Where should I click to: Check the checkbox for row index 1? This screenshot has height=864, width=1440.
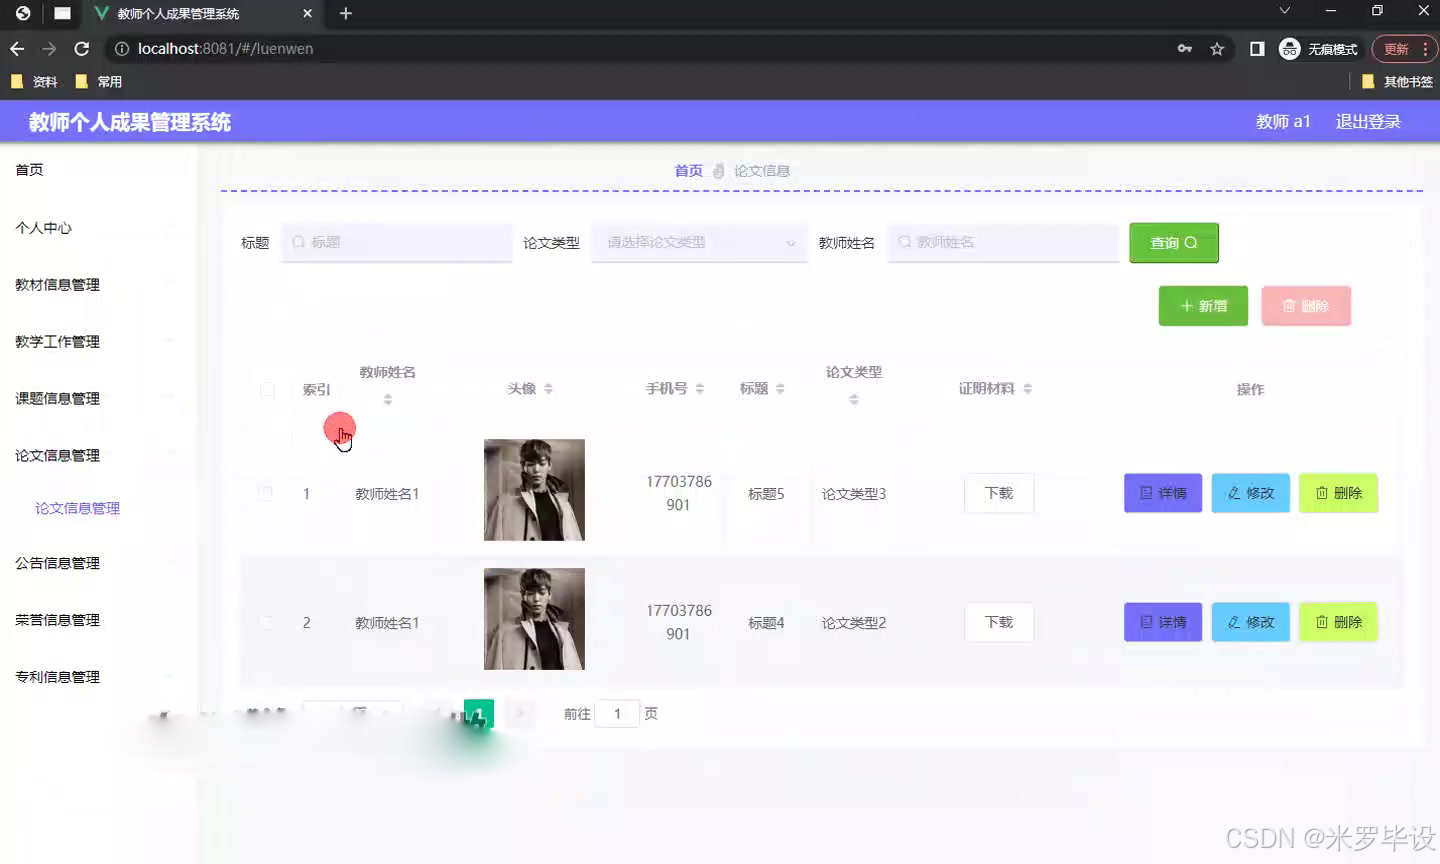click(x=267, y=492)
